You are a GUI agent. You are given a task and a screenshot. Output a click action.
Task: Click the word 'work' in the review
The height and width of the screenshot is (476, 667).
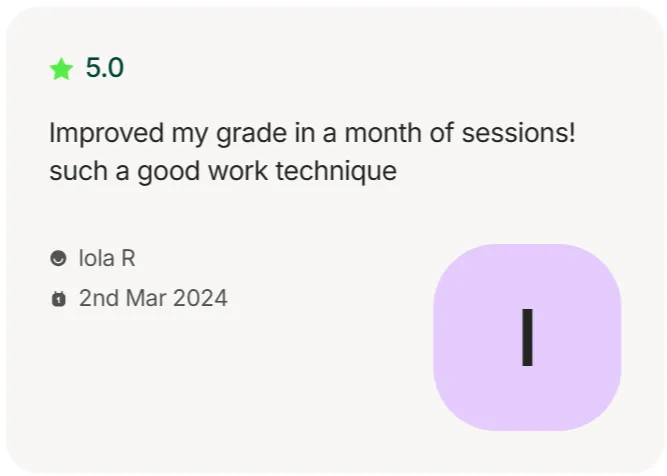tap(238, 171)
